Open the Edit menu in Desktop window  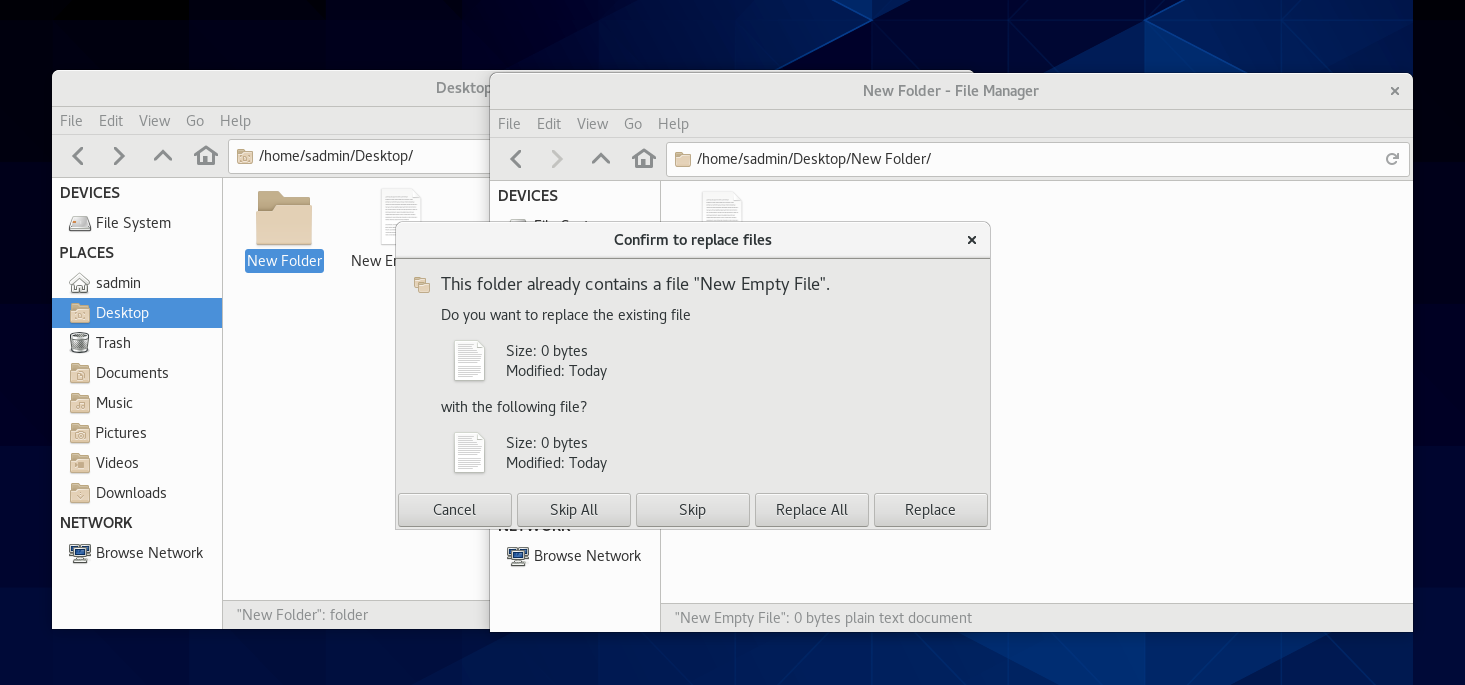point(110,121)
